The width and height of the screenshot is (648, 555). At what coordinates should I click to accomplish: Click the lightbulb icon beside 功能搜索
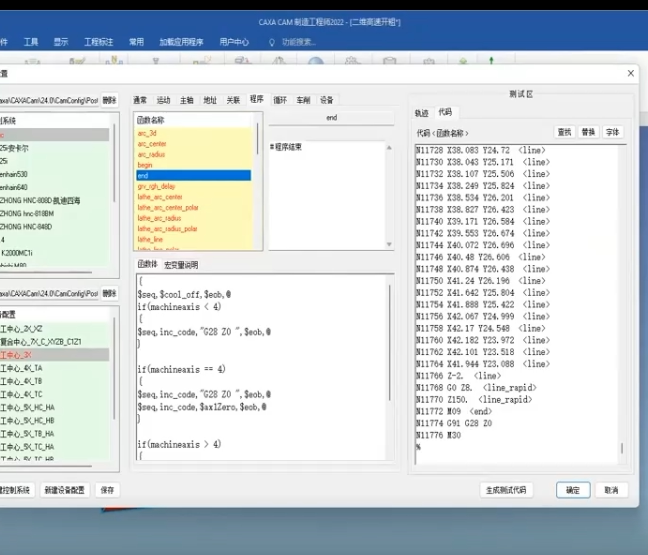pos(272,42)
